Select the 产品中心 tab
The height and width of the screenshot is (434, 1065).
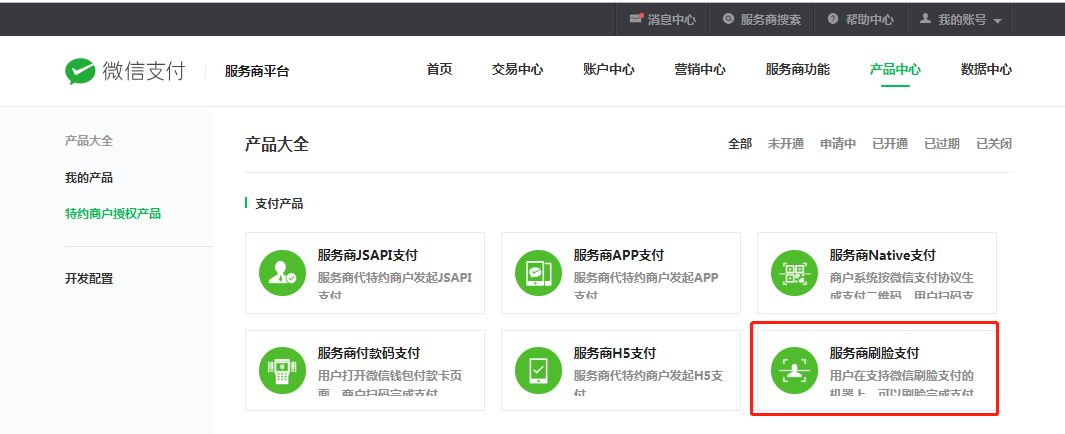[x=895, y=69]
